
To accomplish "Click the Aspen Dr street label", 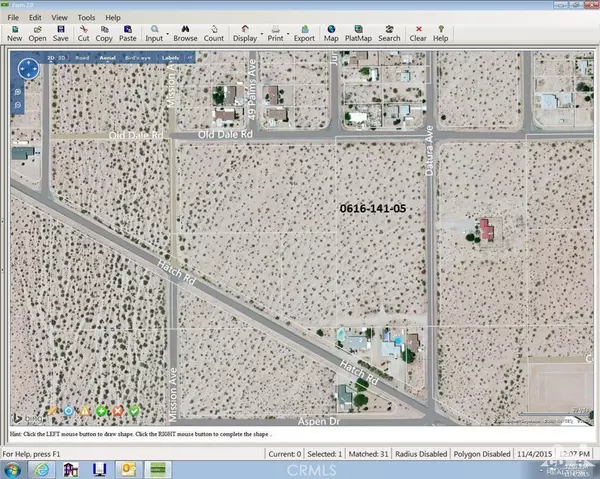I will (x=319, y=421).
